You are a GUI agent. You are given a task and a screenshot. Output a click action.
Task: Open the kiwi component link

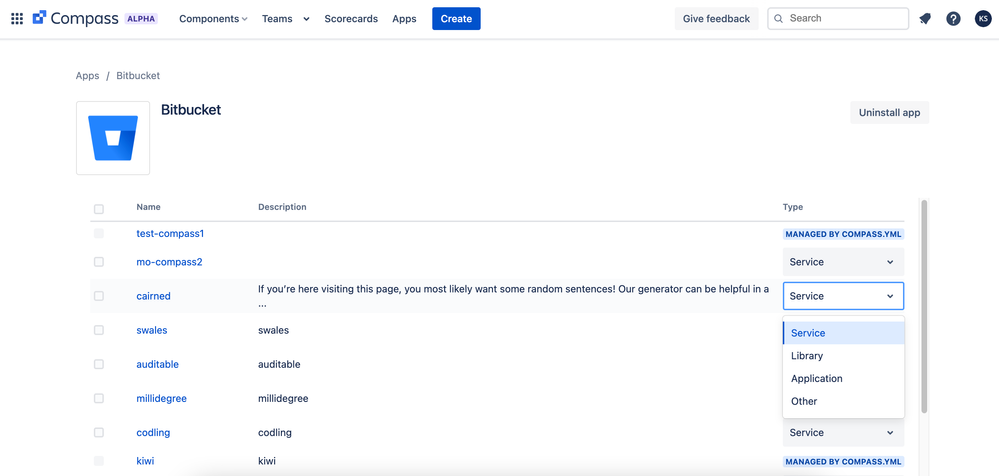tap(145, 460)
